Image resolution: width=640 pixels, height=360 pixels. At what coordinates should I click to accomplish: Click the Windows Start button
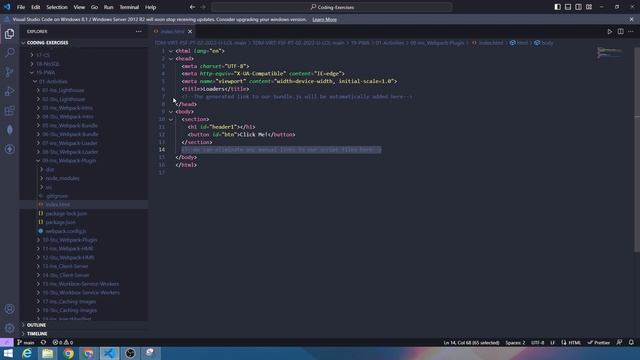tap(8, 353)
